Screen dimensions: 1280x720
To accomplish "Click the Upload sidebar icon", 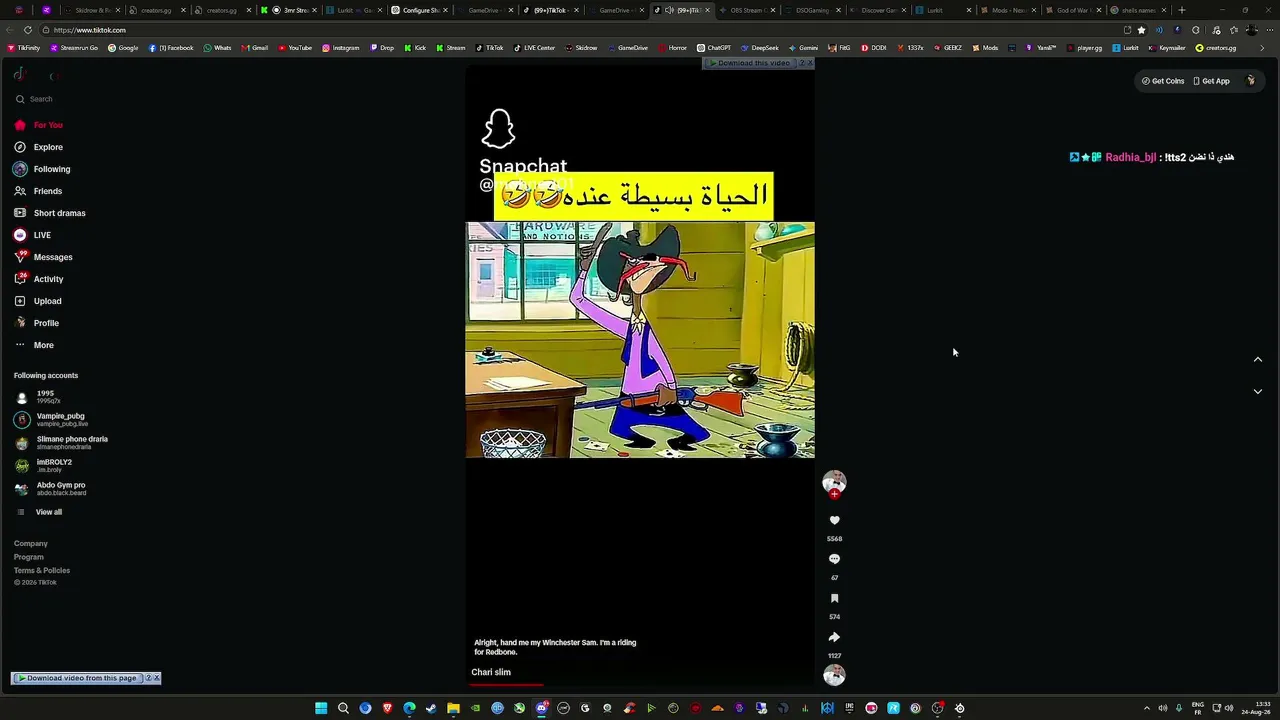I will pyautogui.click(x=20, y=301).
